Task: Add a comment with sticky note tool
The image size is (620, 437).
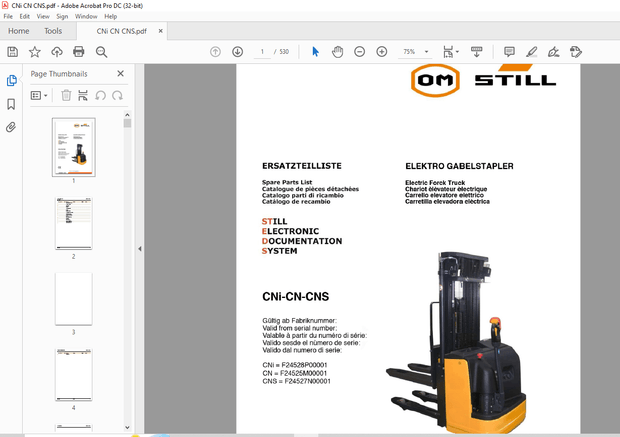Action: pos(509,52)
